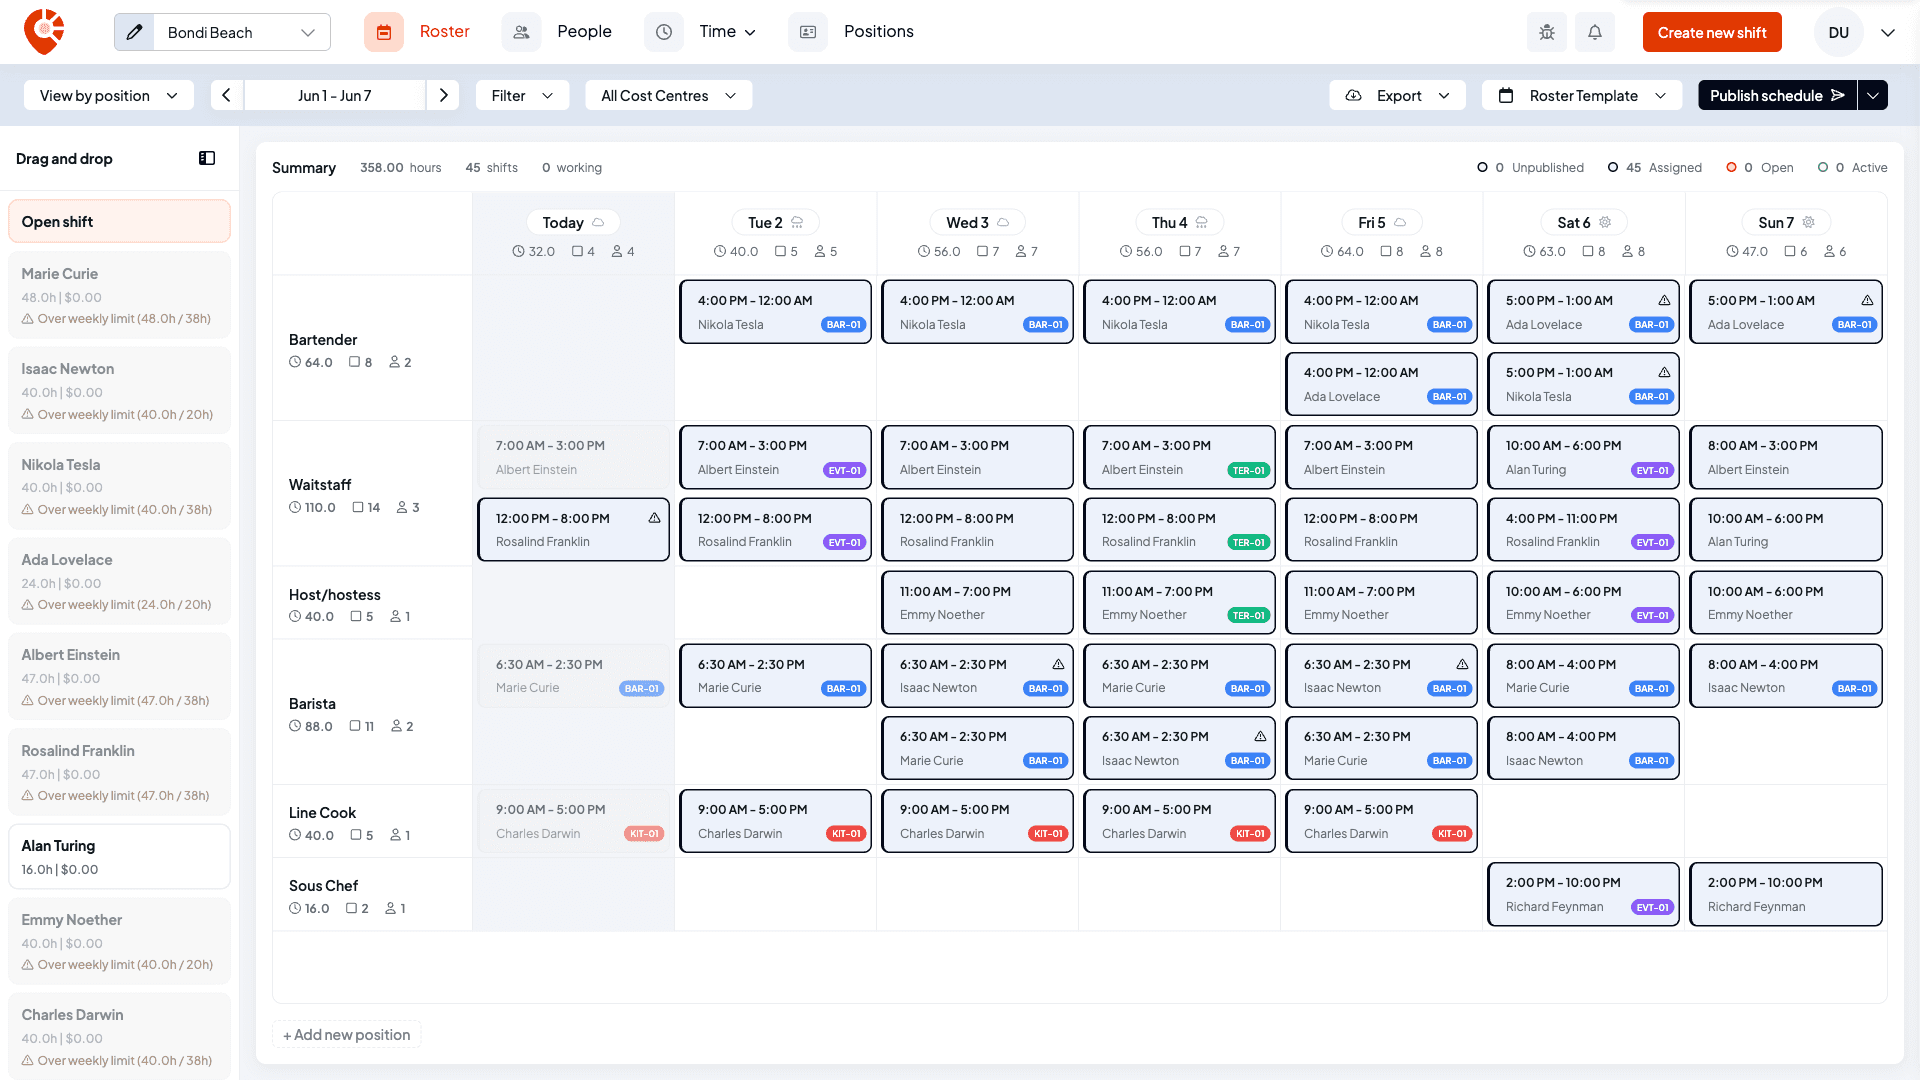Screen dimensions: 1920x1080
Task: Toggle the Unpublished status filter
Action: click(1530, 168)
